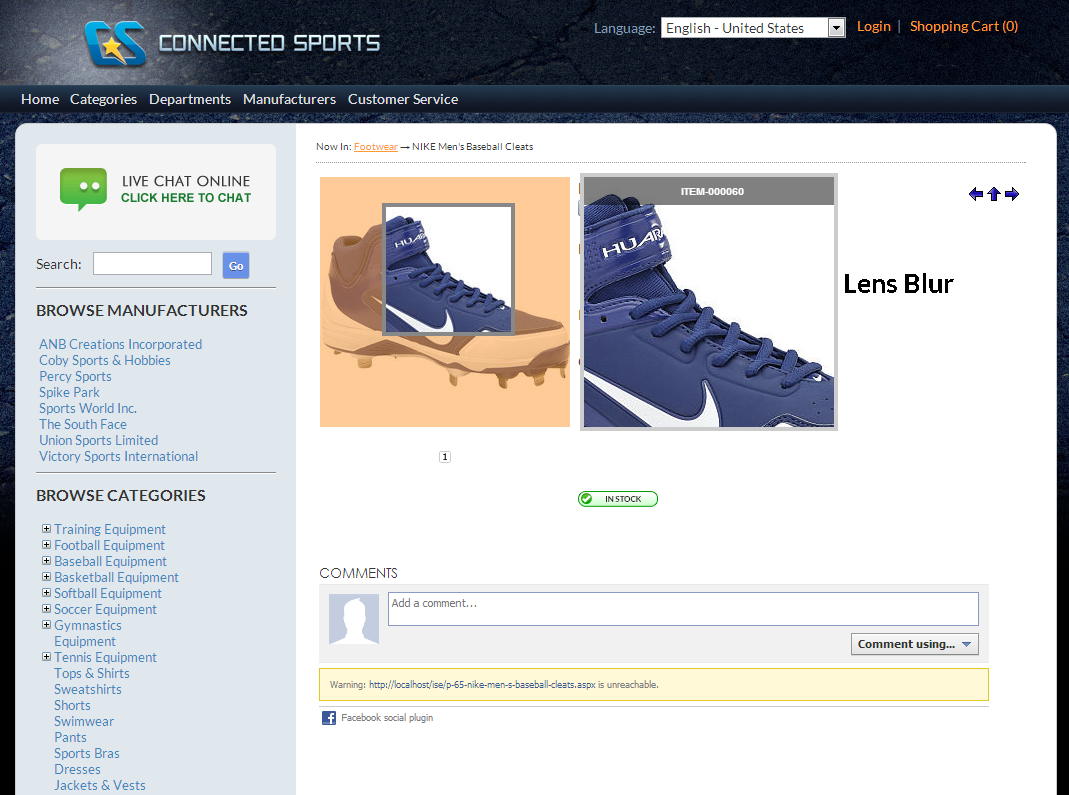Expand the Baseball Equipment category
This screenshot has width=1069, height=795.
click(46, 561)
